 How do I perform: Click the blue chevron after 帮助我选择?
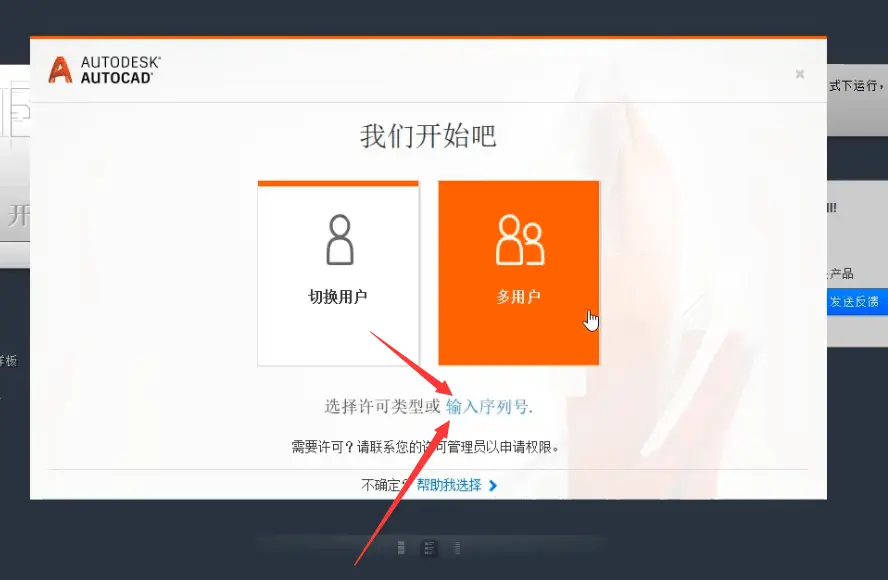493,485
